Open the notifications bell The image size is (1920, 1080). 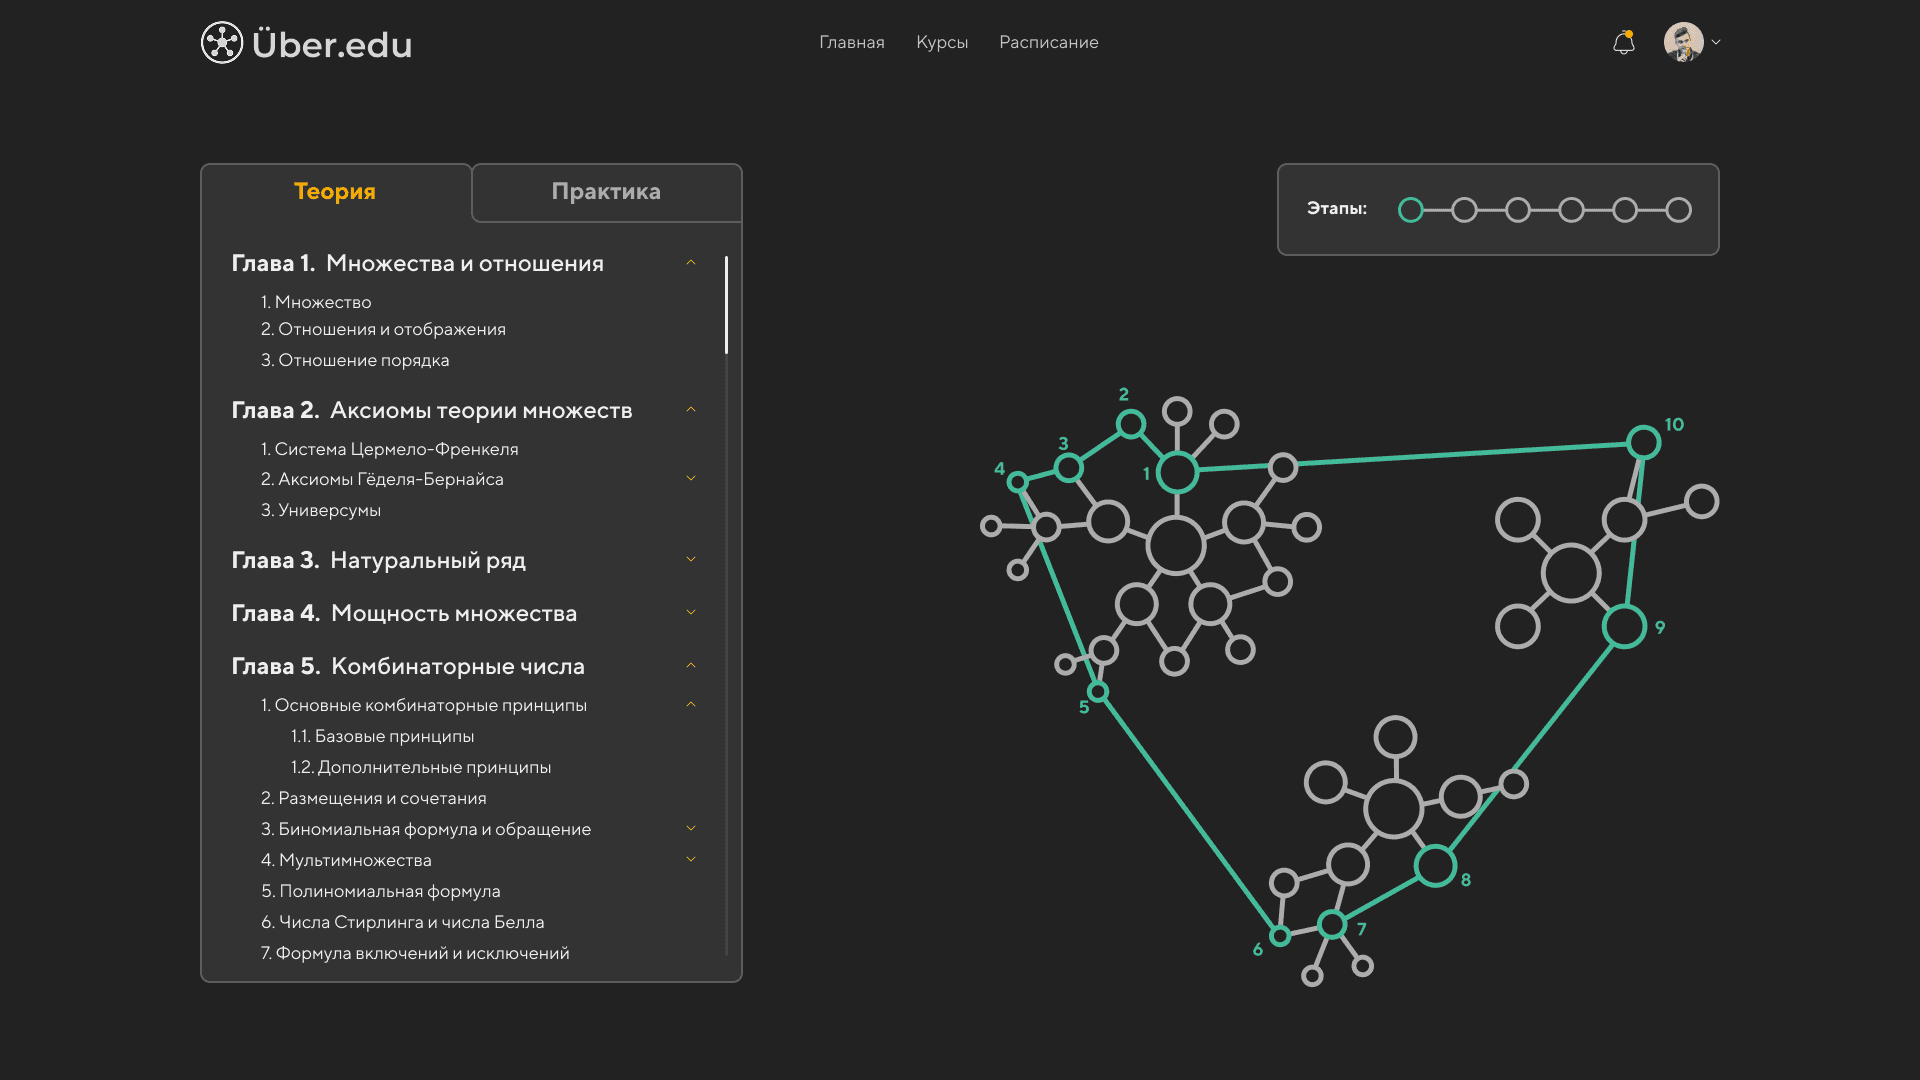[x=1624, y=42]
